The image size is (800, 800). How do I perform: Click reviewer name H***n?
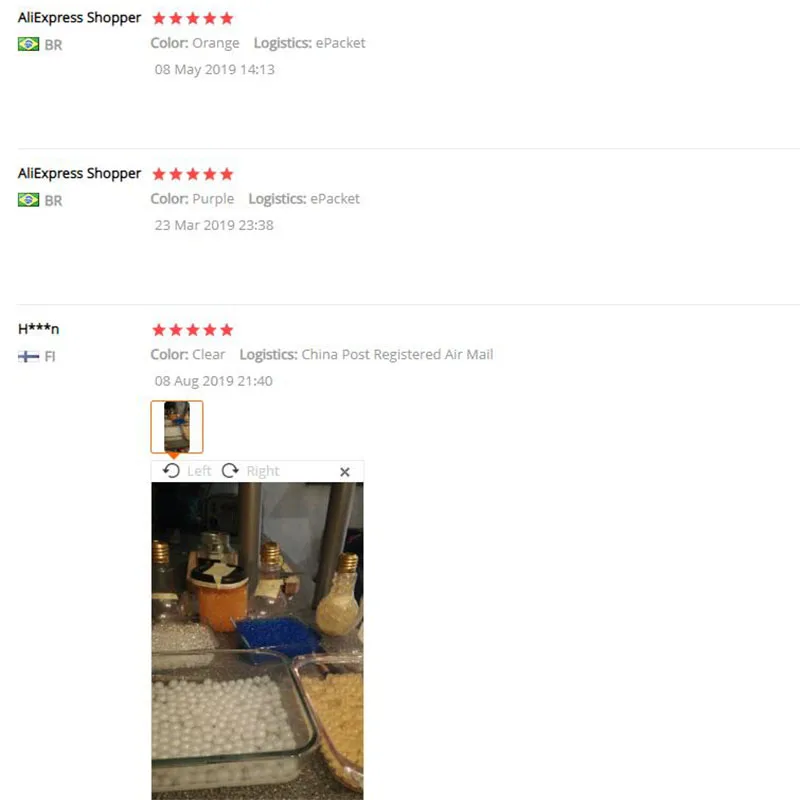[x=38, y=329]
